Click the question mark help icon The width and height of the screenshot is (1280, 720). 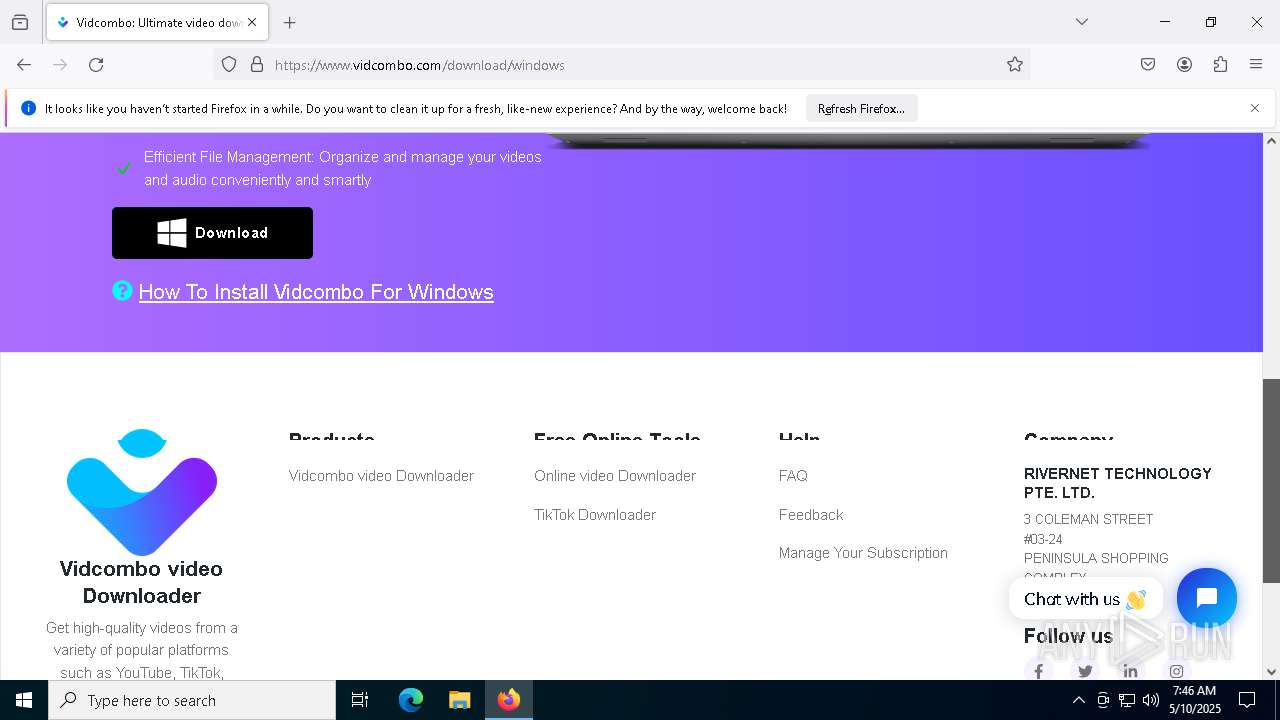[x=122, y=291]
